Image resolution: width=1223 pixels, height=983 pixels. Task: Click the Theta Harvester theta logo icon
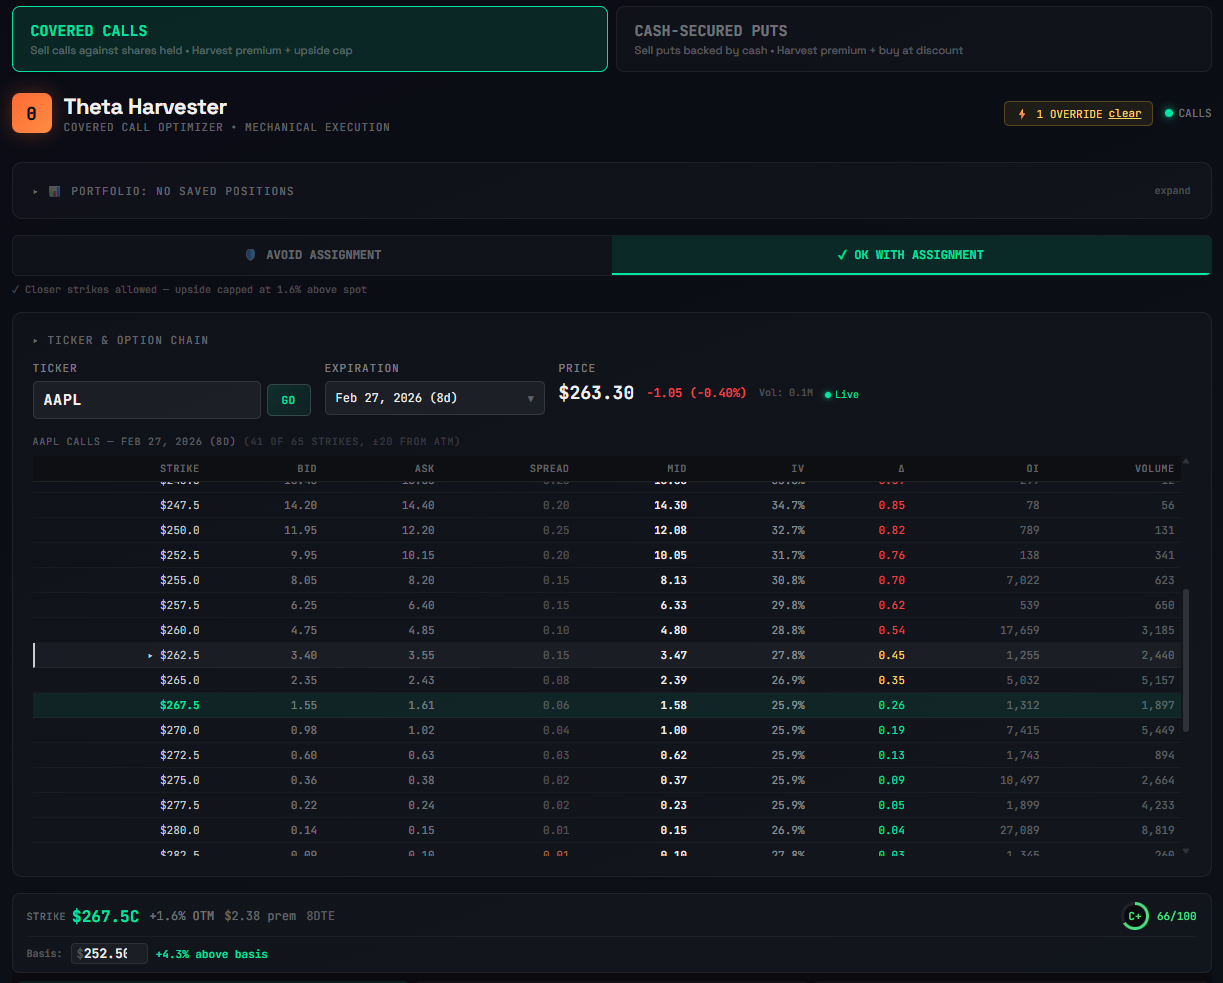coord(32,113)
